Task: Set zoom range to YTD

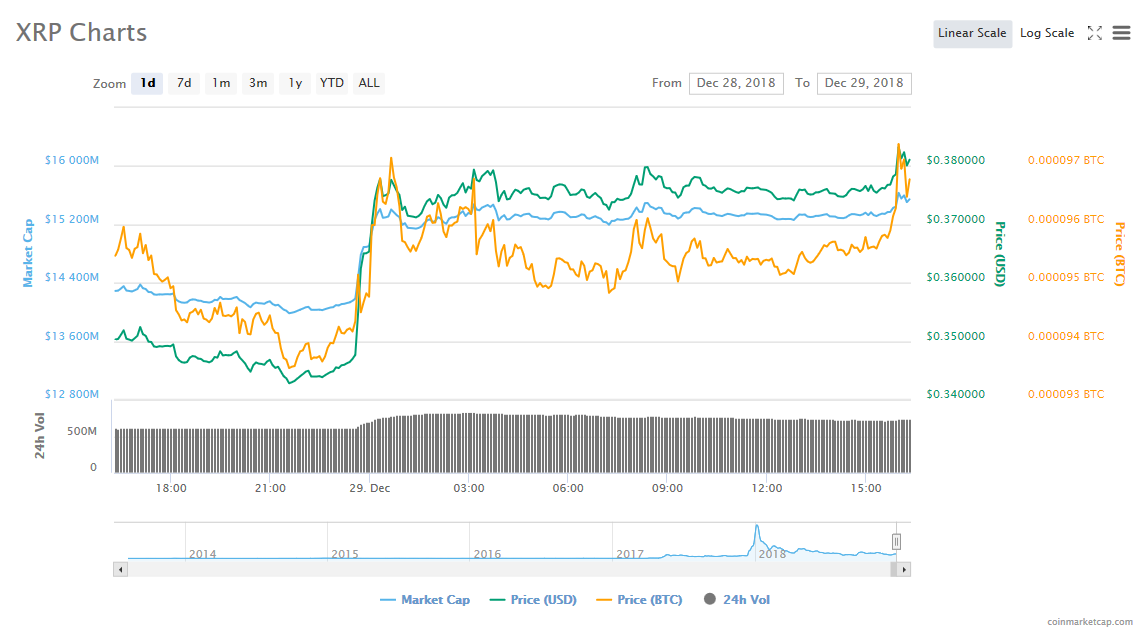Action: click(x=332, y=83)
